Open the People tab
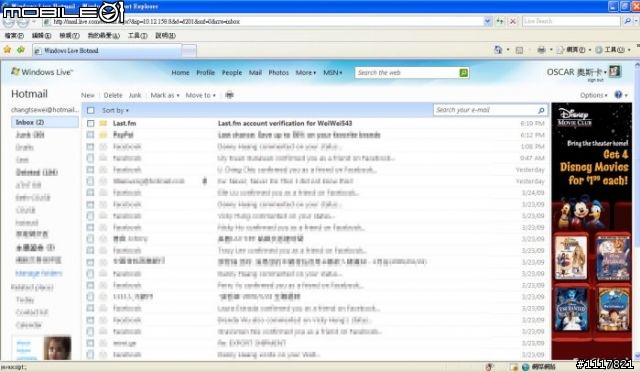 232,72
